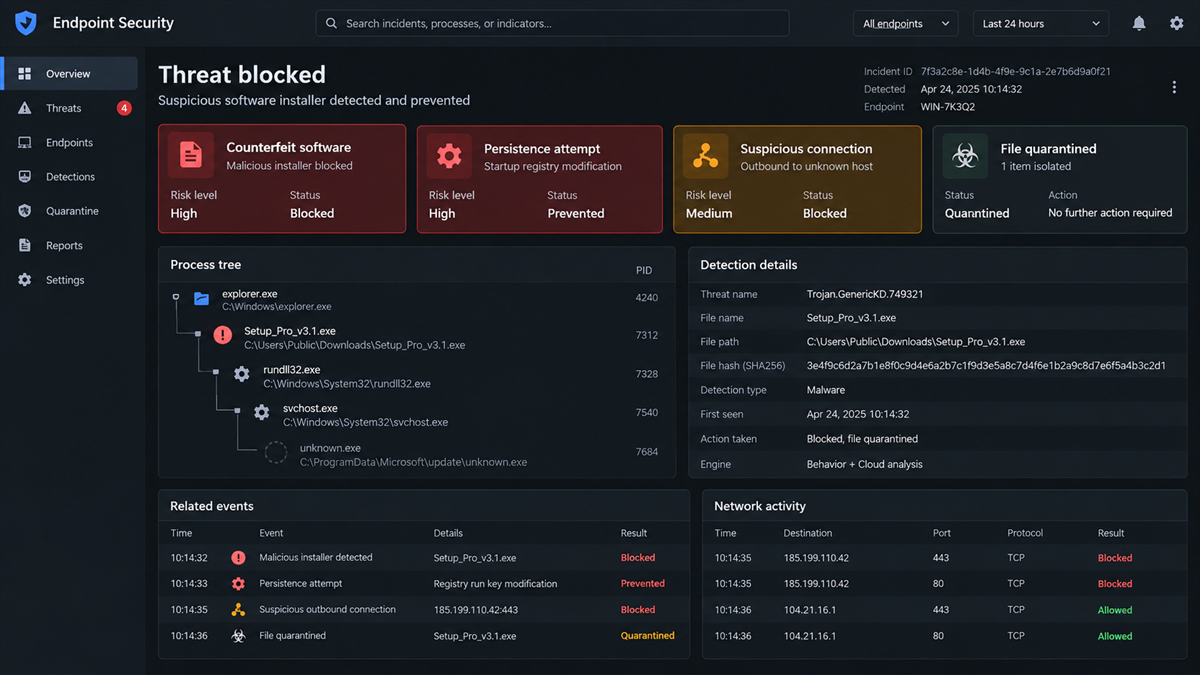Go to the Overview page
This screenshot has width=1200, height=675.
tap(70, 74)
